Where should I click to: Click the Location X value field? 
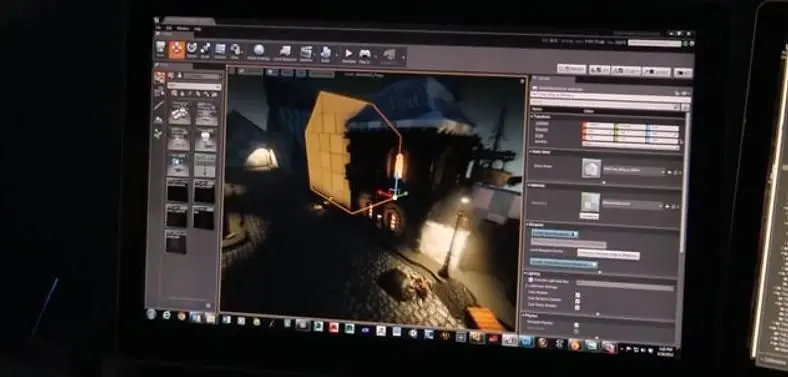[599, 125]
